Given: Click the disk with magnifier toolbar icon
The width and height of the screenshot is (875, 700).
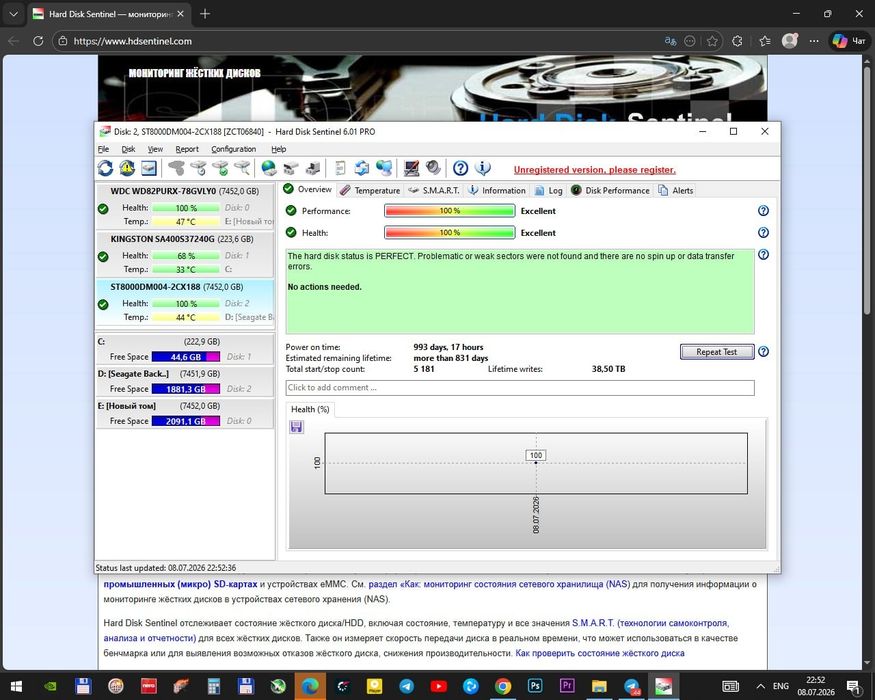Looking at the screenshot, I should pos(242,168).
